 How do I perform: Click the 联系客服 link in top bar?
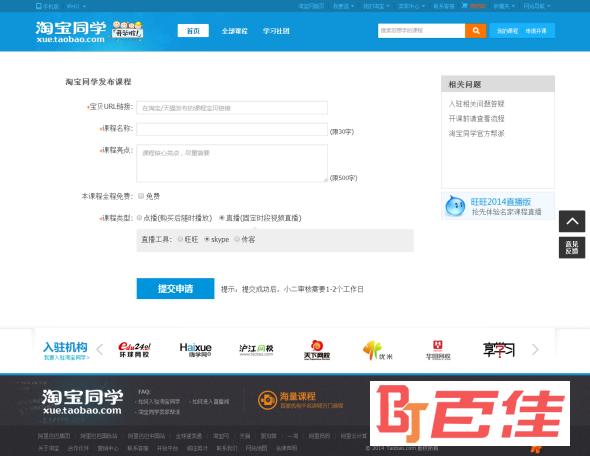pos(444,6)
